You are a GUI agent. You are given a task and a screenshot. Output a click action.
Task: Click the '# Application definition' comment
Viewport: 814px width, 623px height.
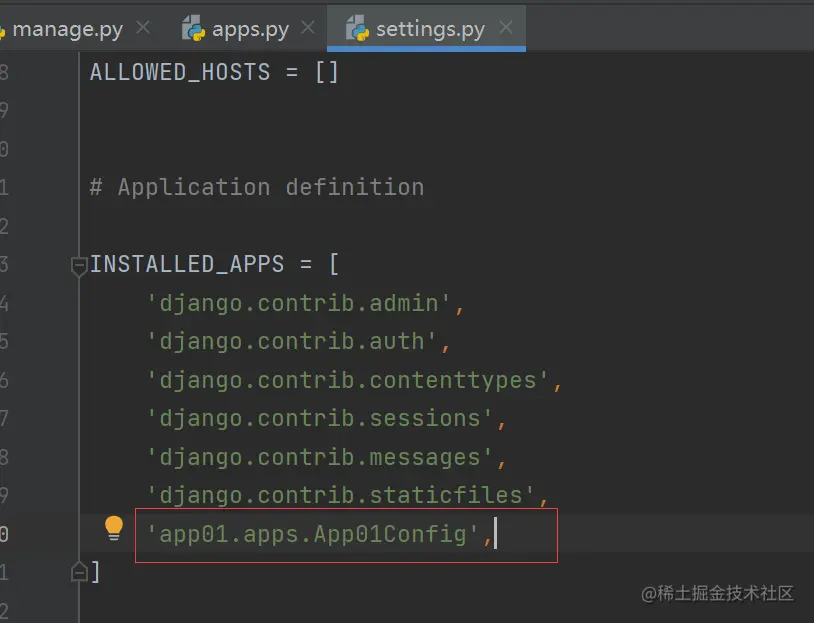coord(257,187)
